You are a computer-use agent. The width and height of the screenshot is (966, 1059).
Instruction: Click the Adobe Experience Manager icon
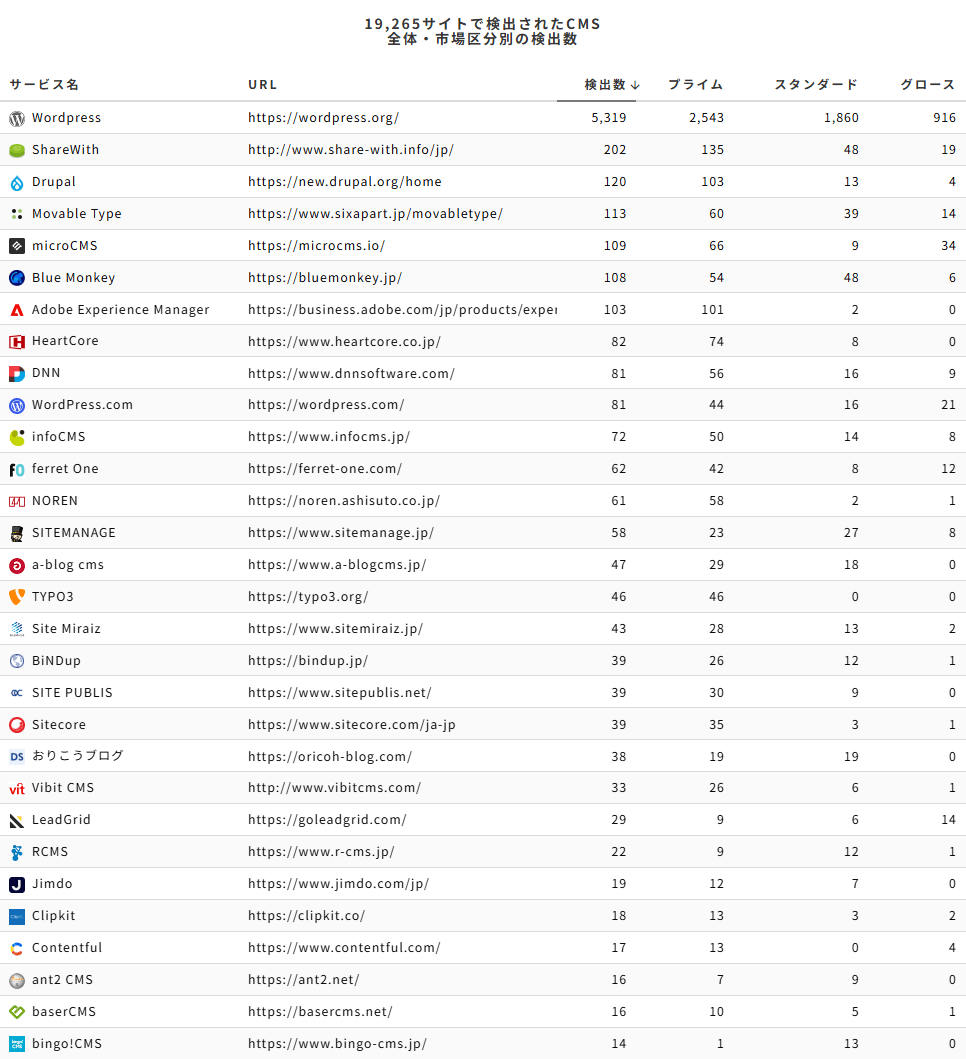(17, 310)
